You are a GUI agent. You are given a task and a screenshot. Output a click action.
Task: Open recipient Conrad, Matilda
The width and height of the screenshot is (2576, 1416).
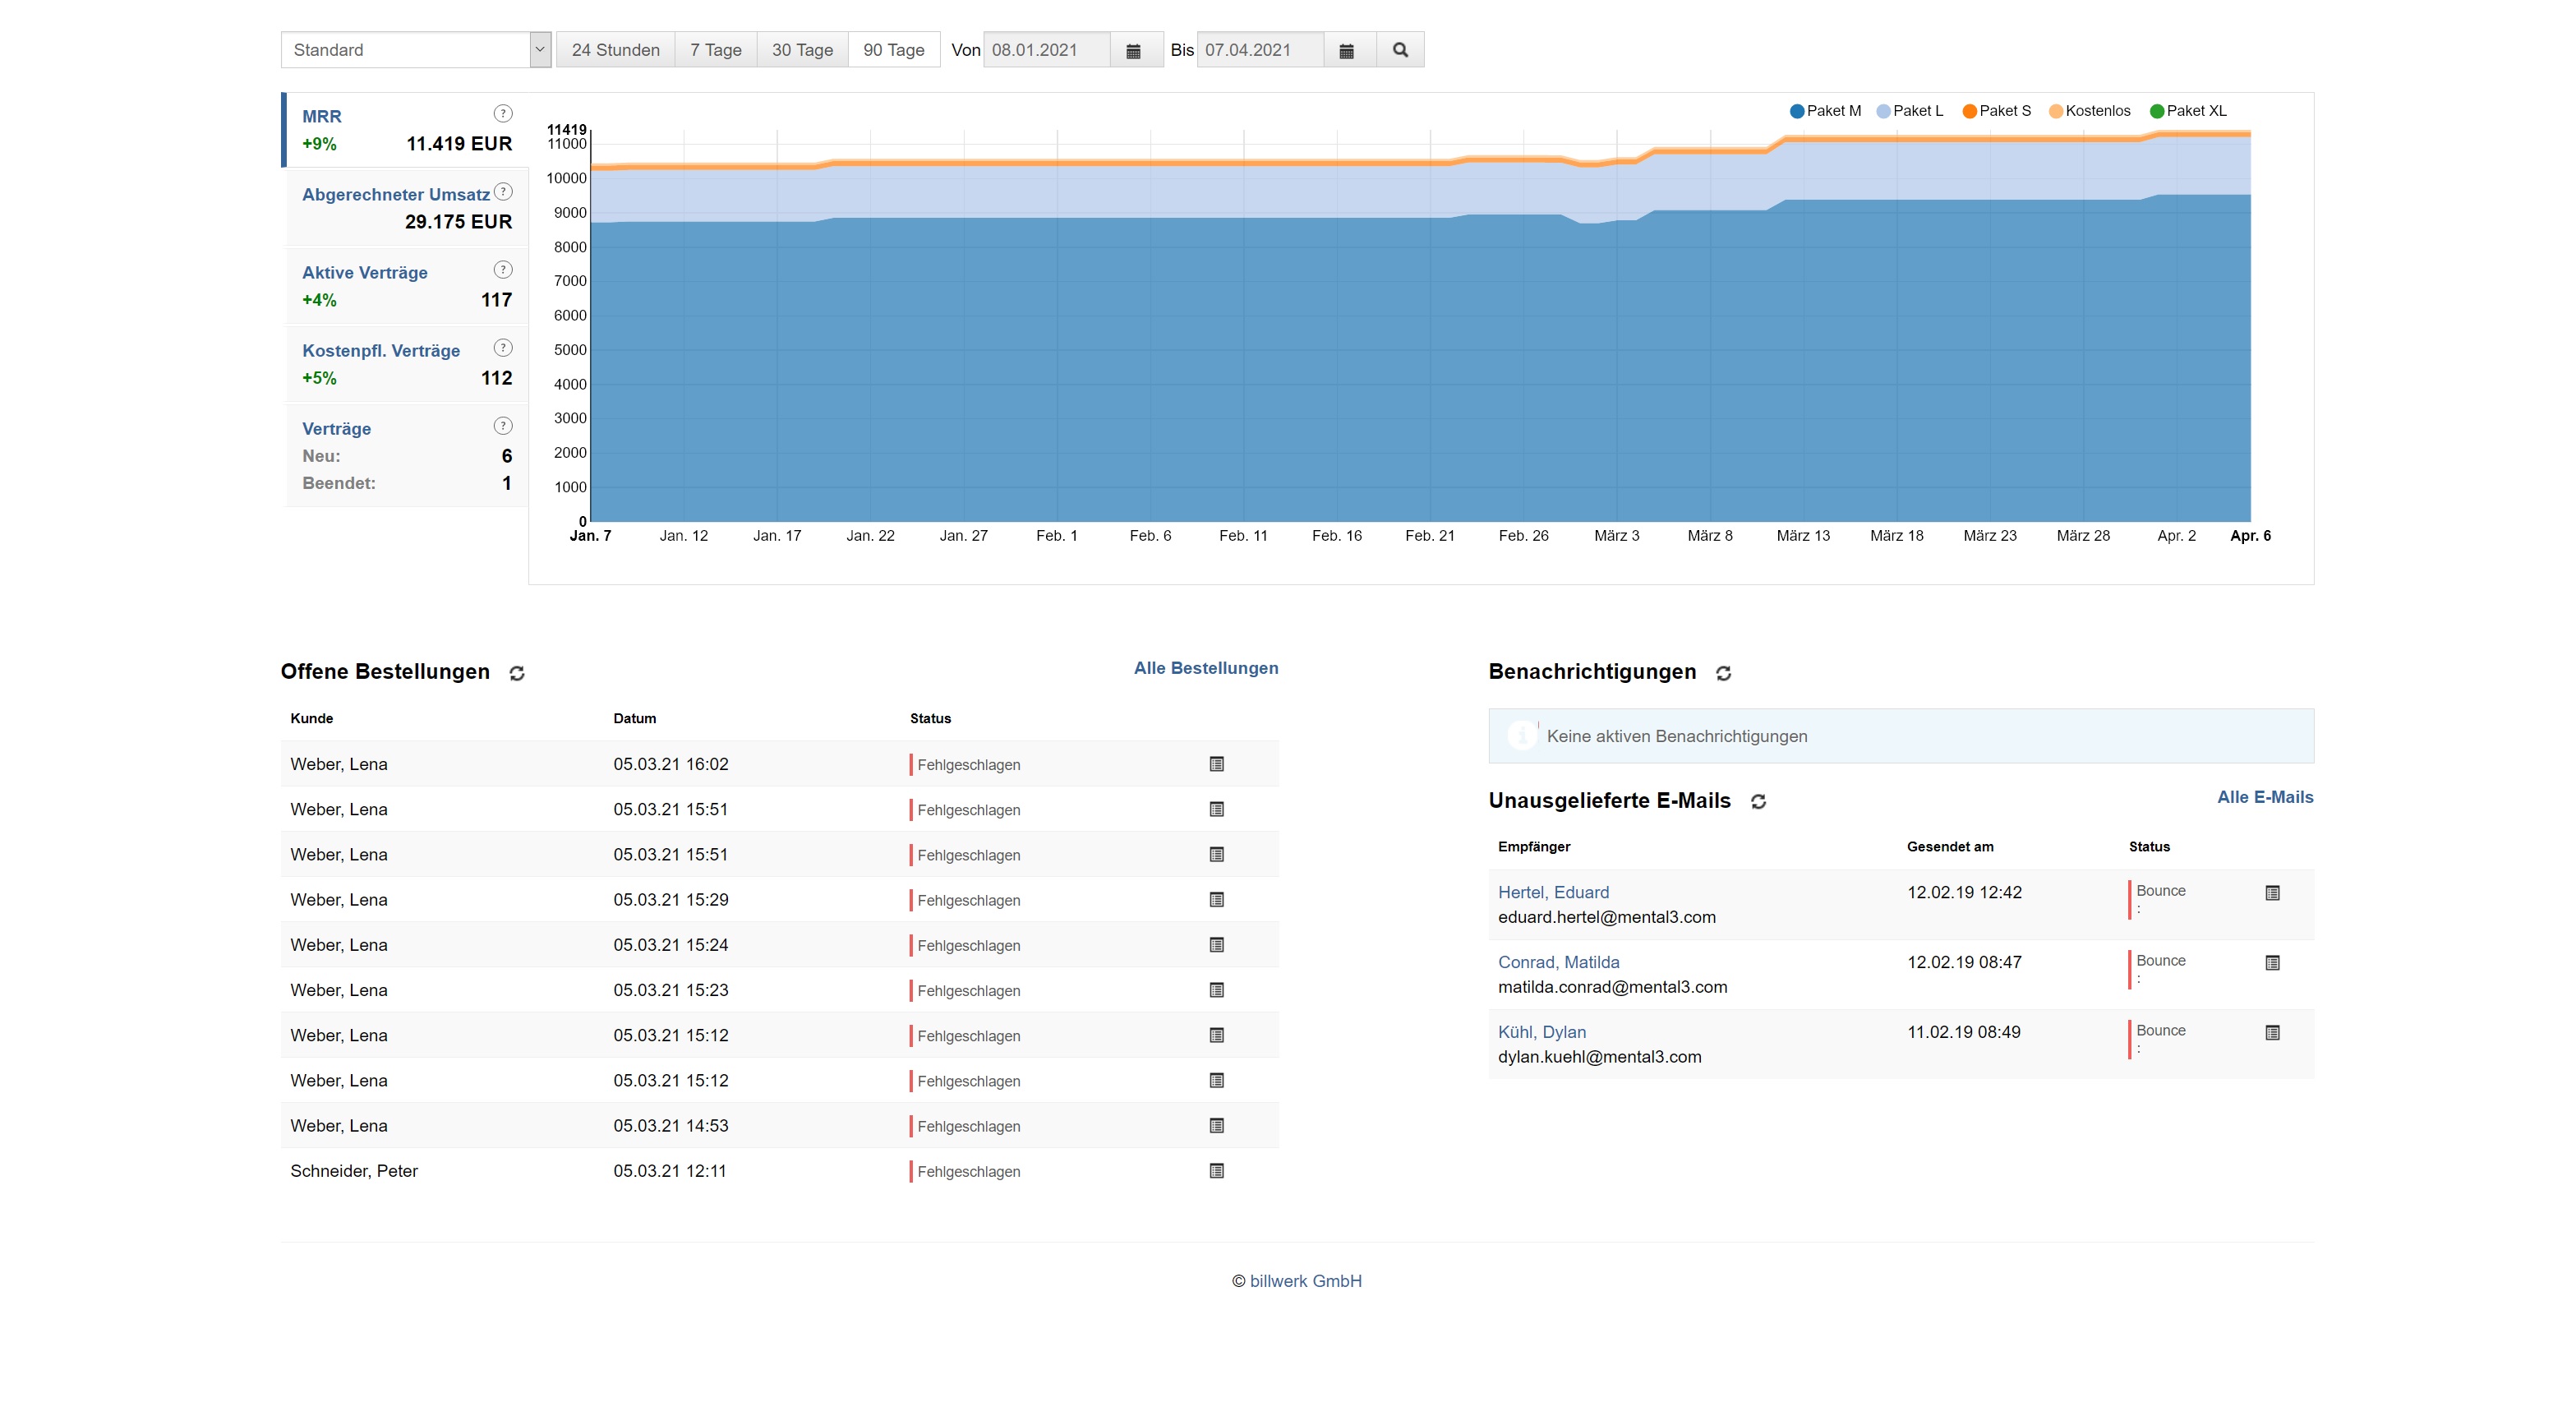click(x=1558, y=962)
